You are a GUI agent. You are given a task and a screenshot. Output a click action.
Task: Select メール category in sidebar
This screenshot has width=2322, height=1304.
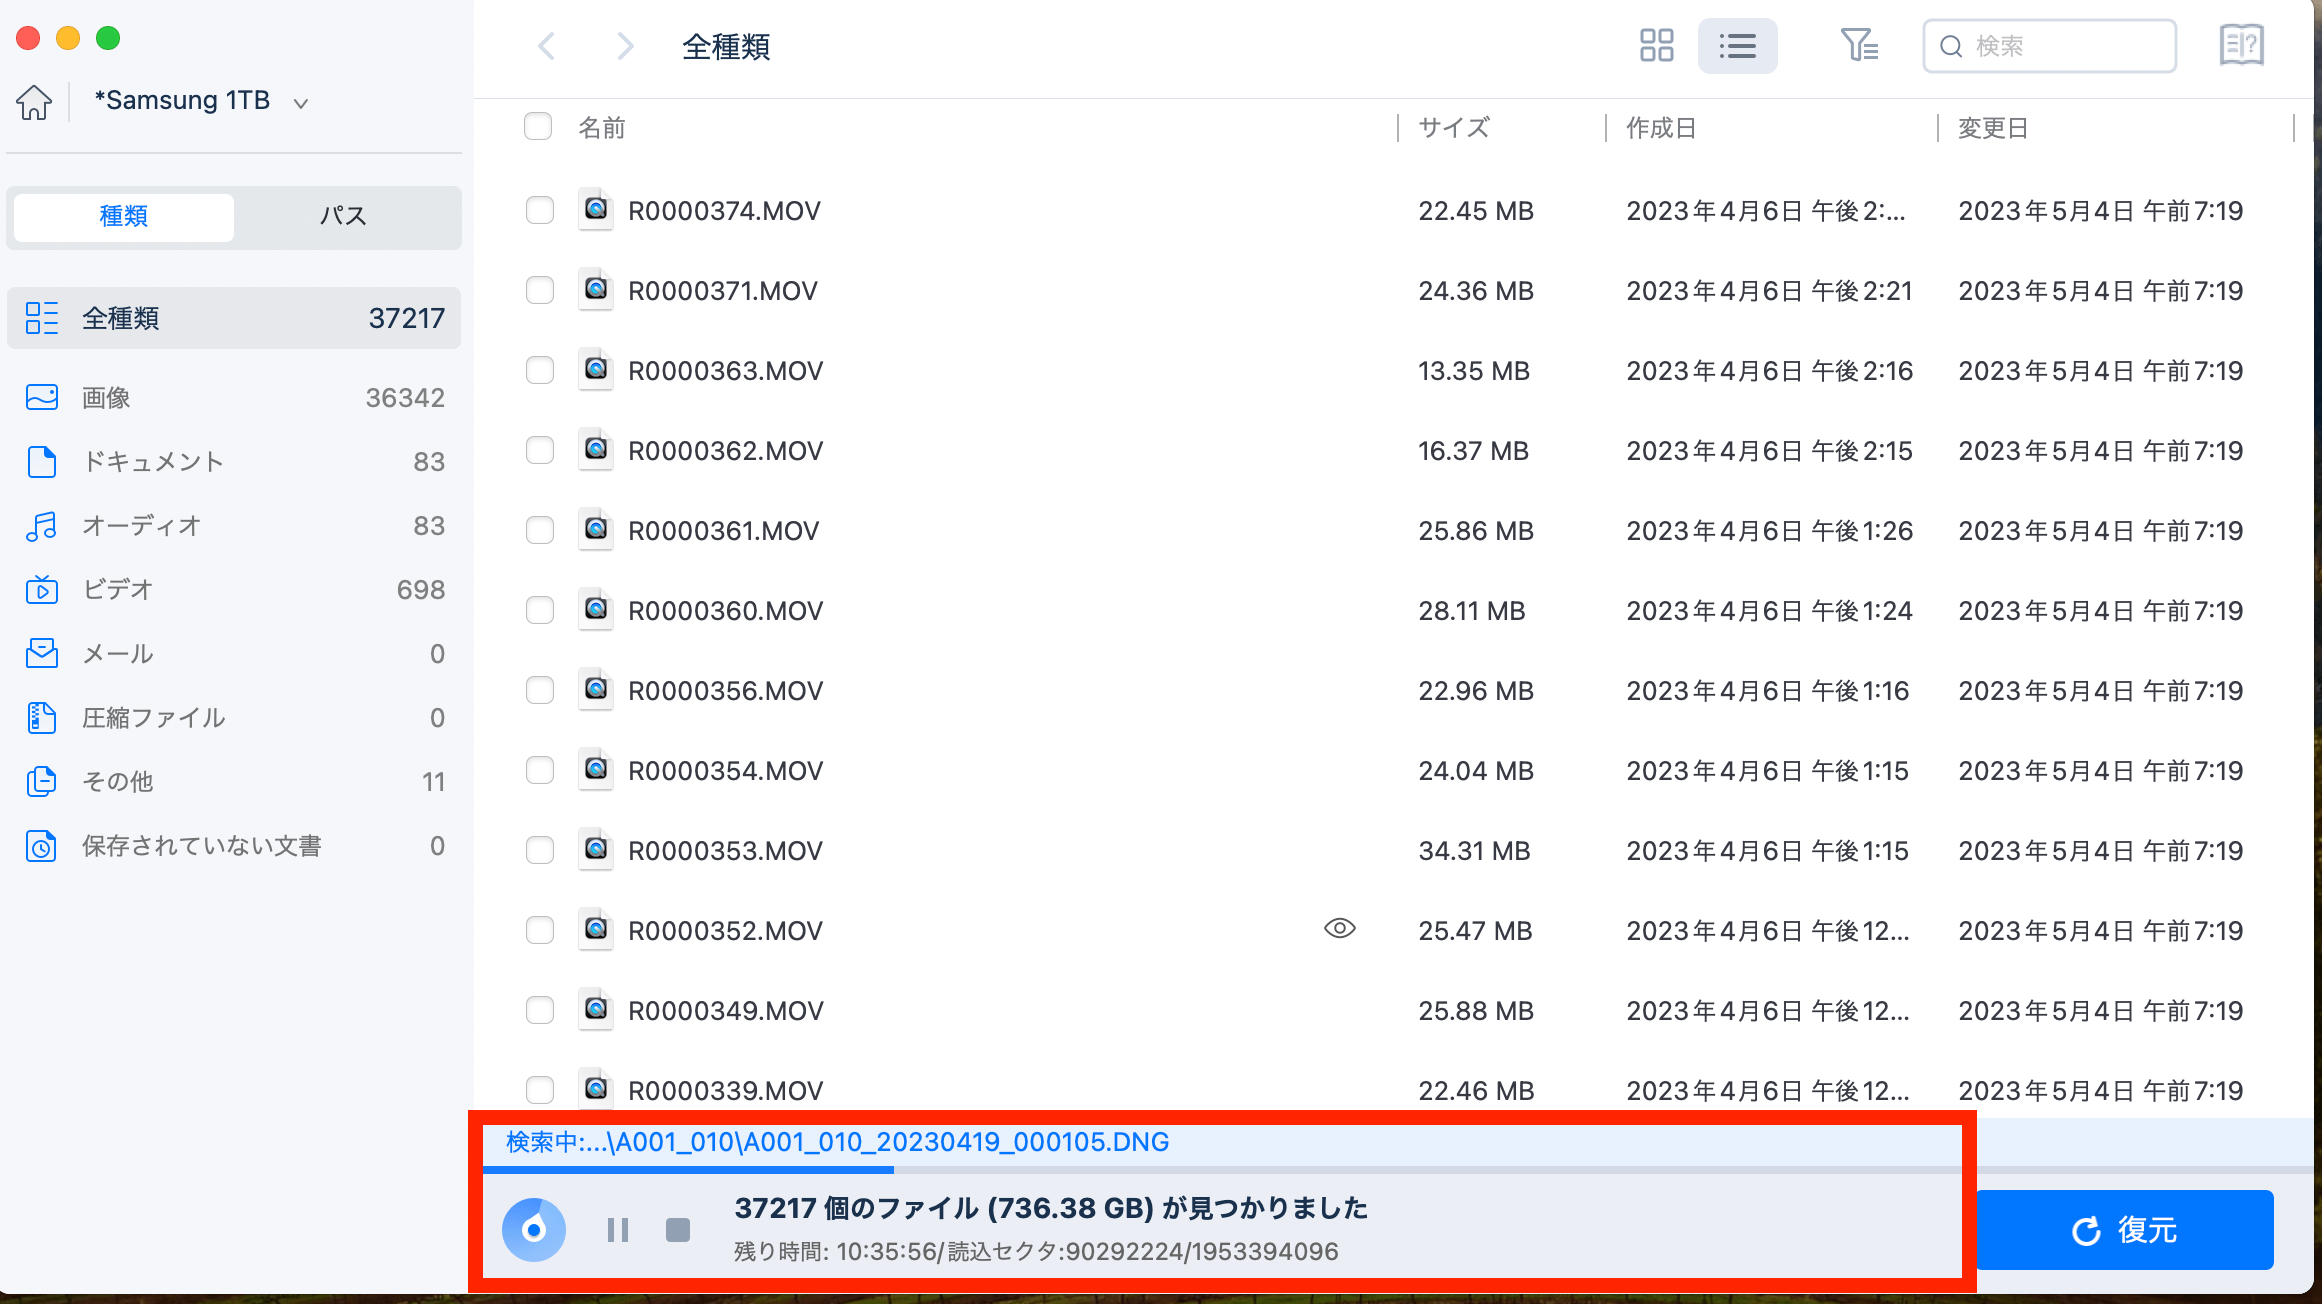234,654
